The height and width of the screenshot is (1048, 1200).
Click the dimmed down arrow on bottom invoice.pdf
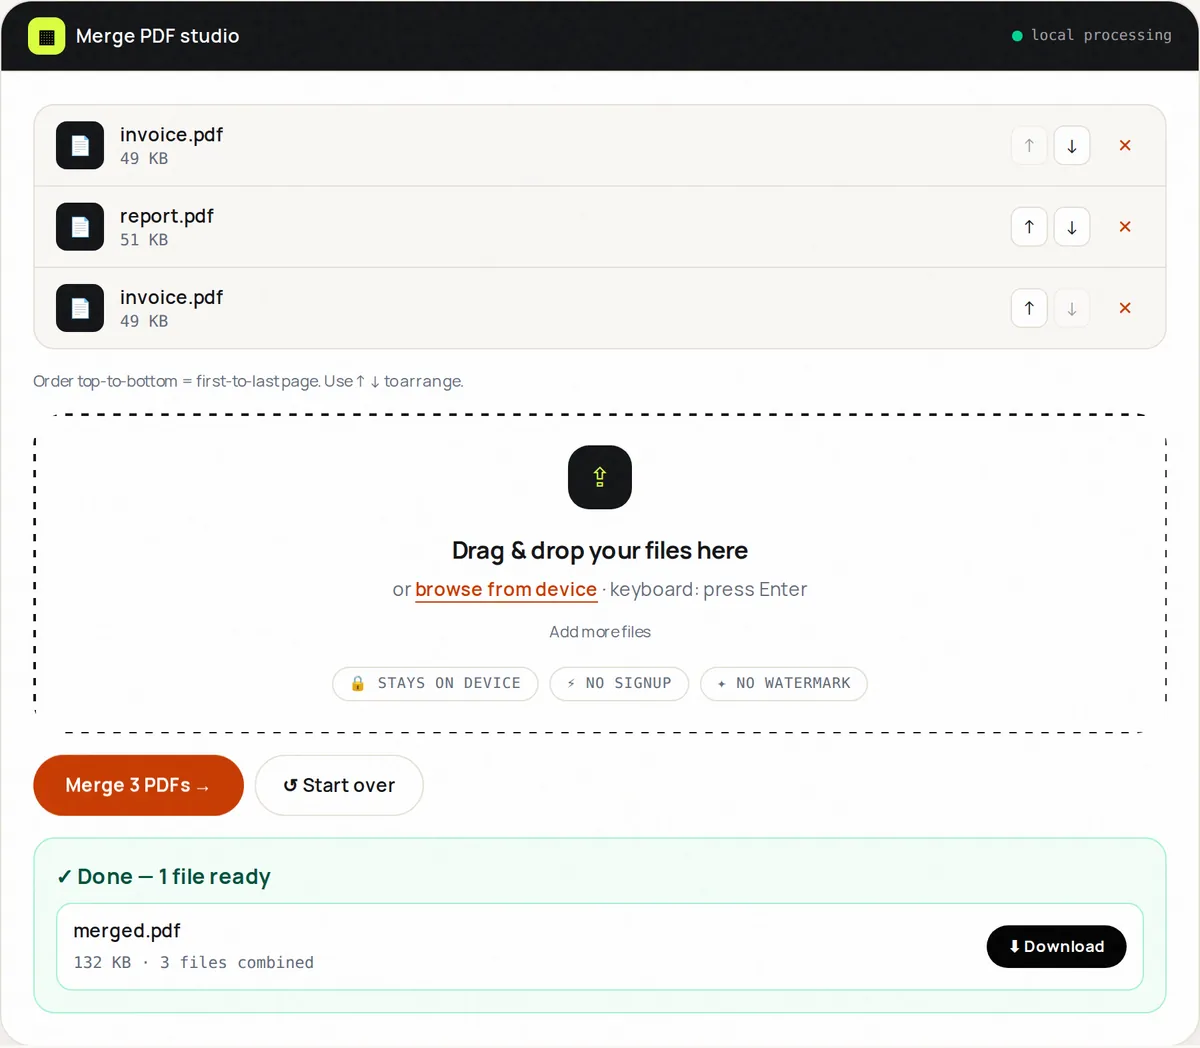pyautogui.click(x=1072, y=308)
